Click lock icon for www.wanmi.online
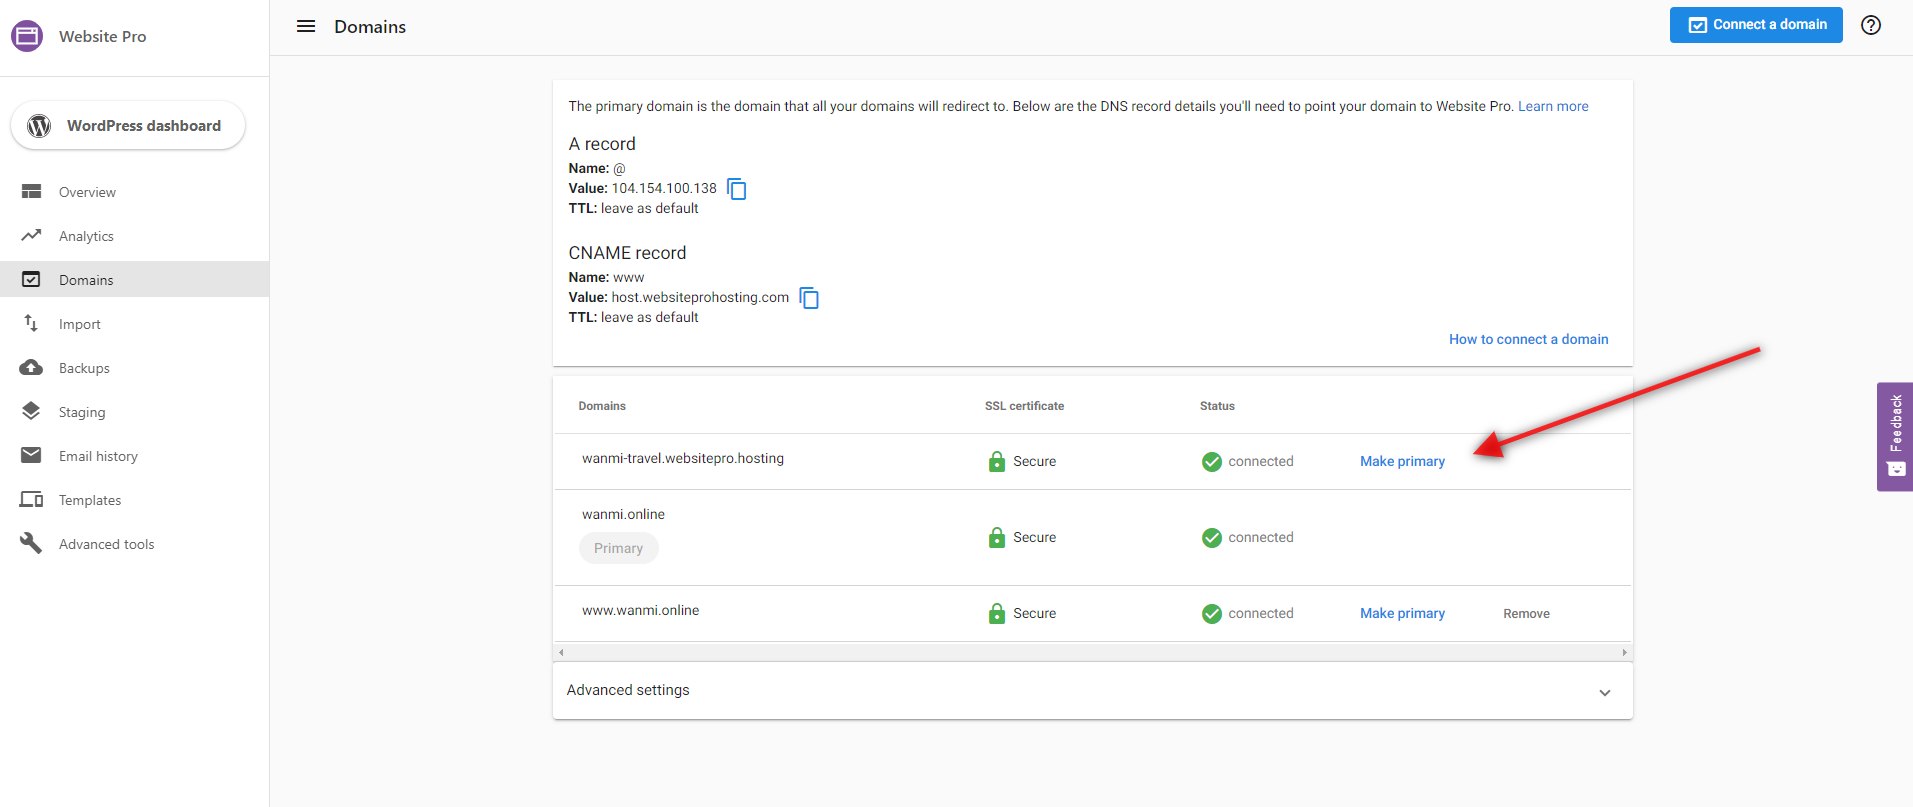 (x=996, y=613)
